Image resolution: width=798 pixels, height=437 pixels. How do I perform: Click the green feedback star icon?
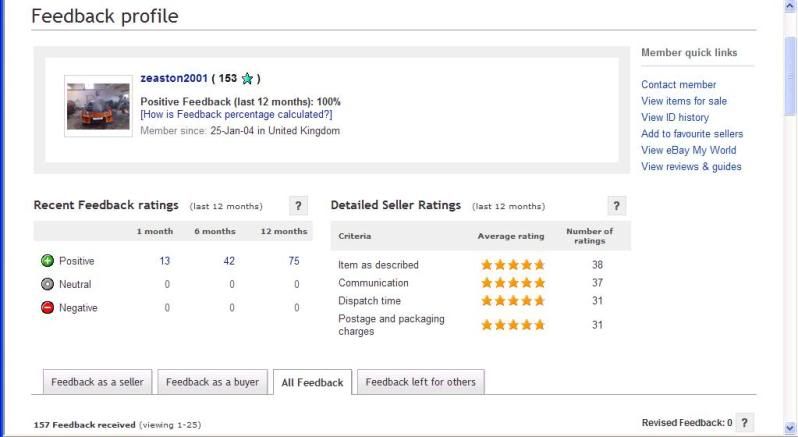[x=246, y=79]
